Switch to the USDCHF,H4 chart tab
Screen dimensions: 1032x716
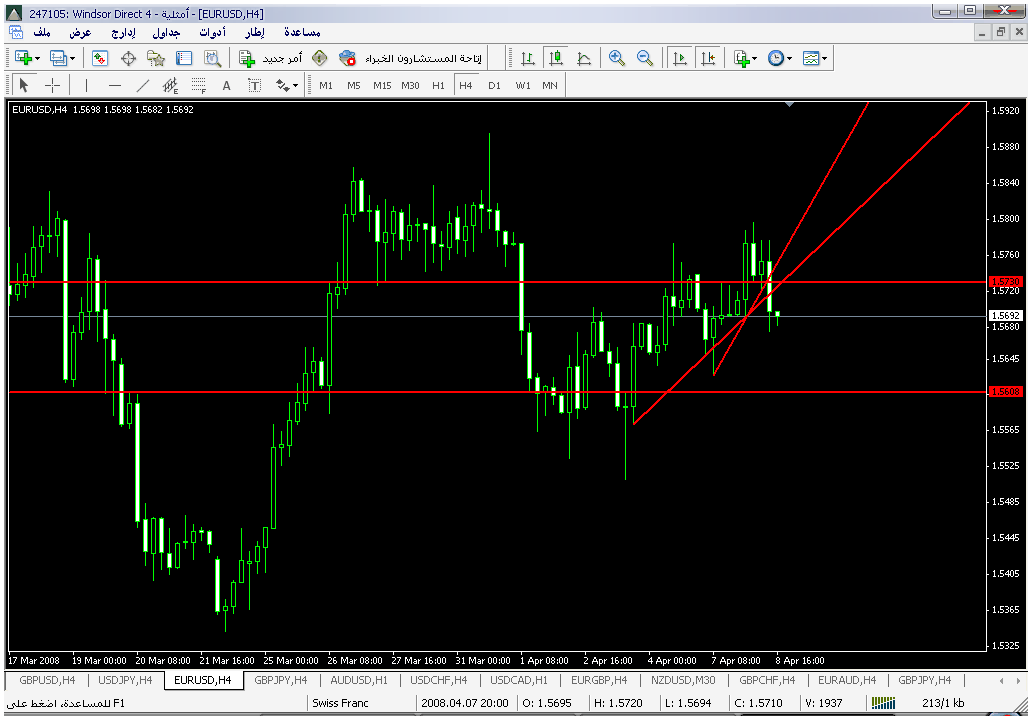click(x=439, y=680)
